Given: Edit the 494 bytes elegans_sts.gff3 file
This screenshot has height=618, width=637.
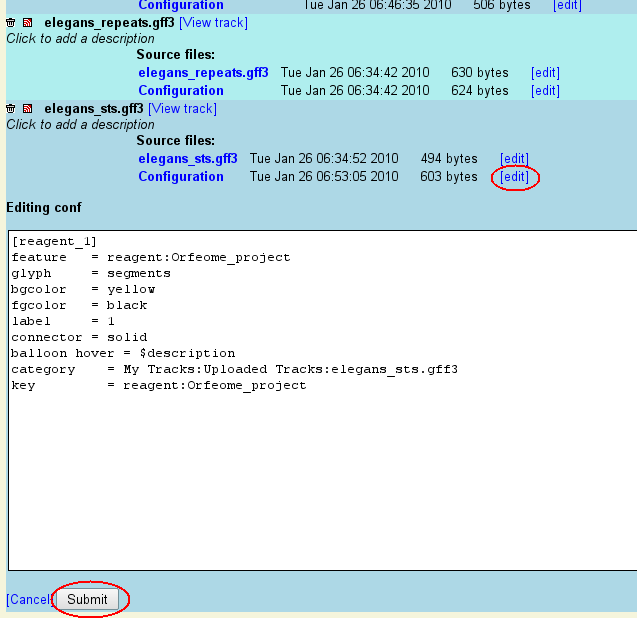Looking at the screenshot, I should [x=514, y=159].
